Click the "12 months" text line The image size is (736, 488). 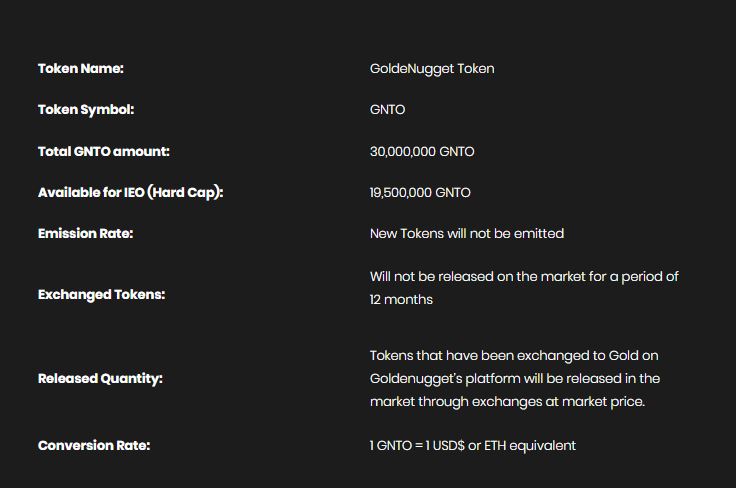[x=401, y=299]
